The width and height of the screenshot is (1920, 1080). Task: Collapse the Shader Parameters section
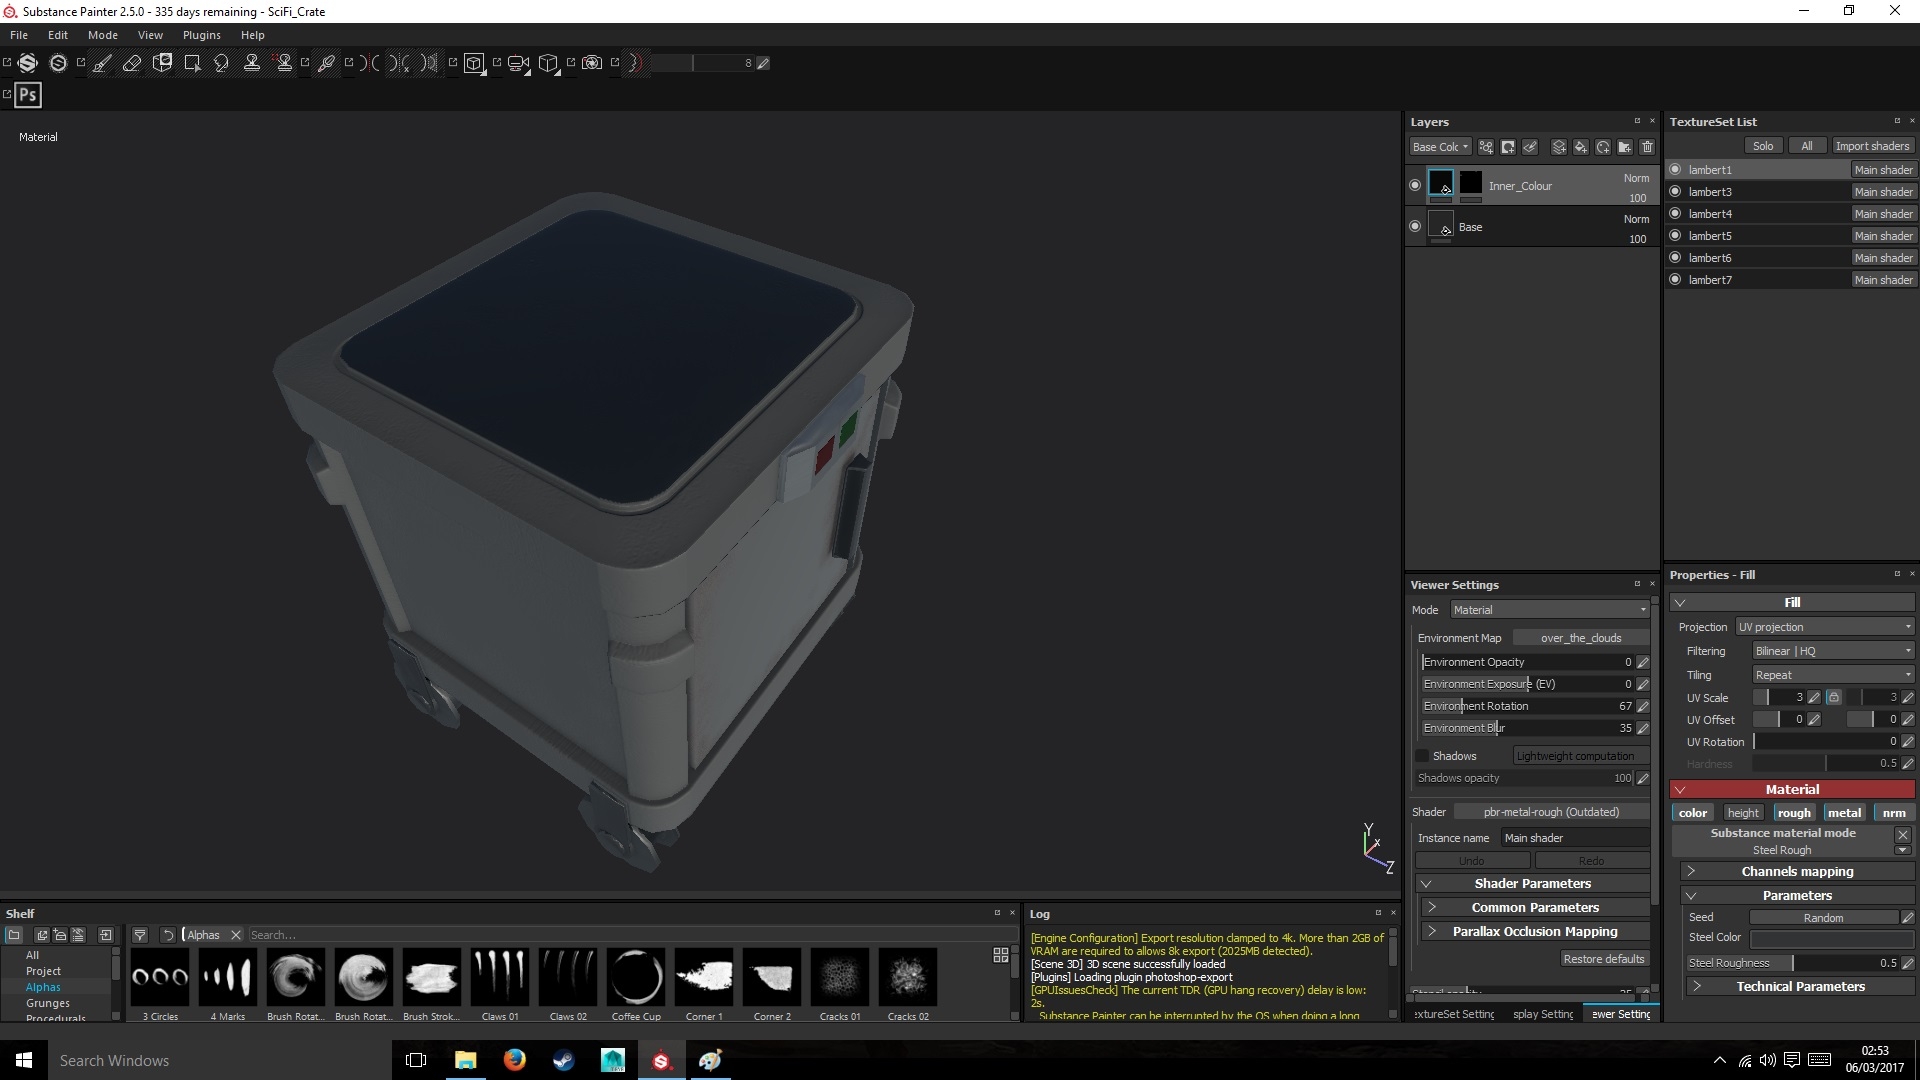(1532, 883)
